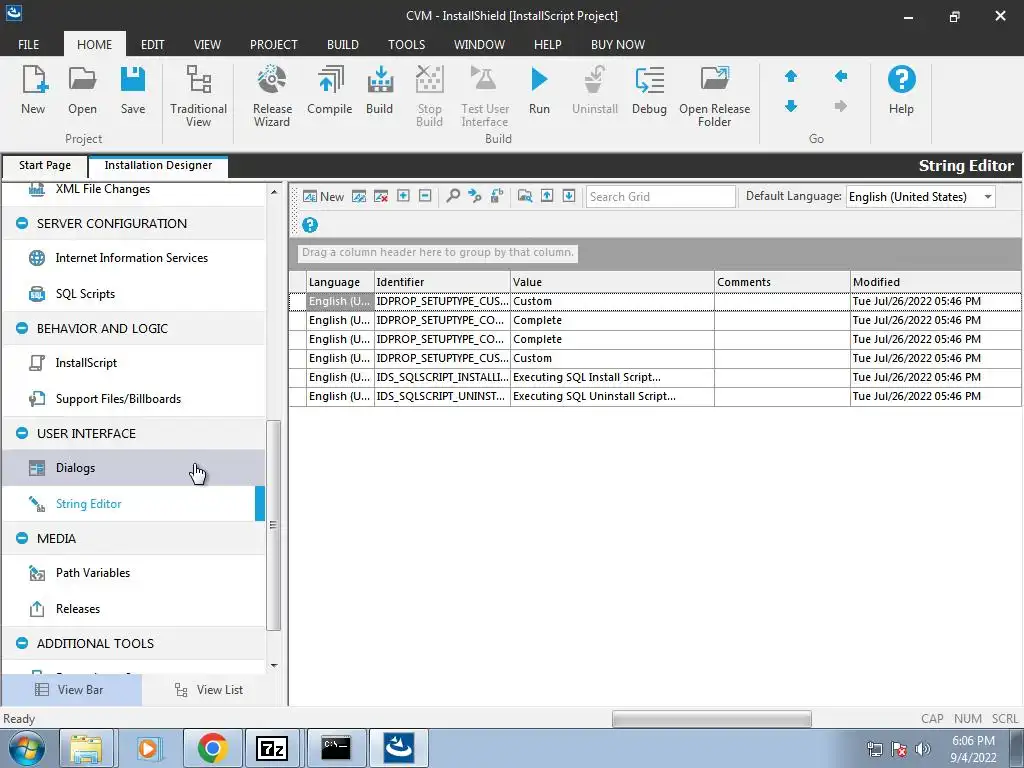This screenshot has width=1024, height=768.
Task: Switch to Traditional View
Action: point(199,96)
